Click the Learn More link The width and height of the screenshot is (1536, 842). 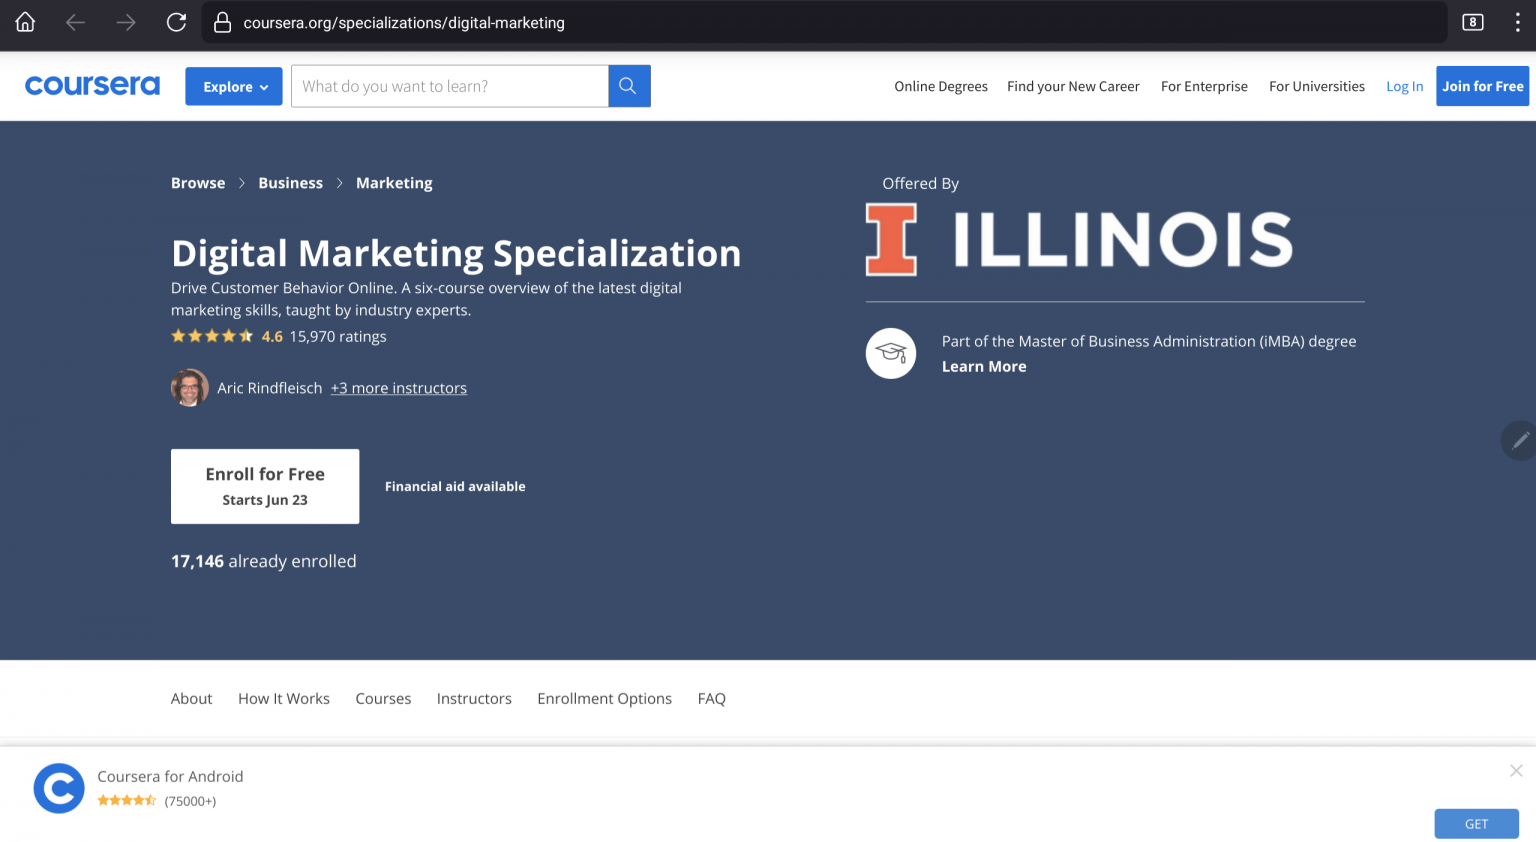[983, 366]
